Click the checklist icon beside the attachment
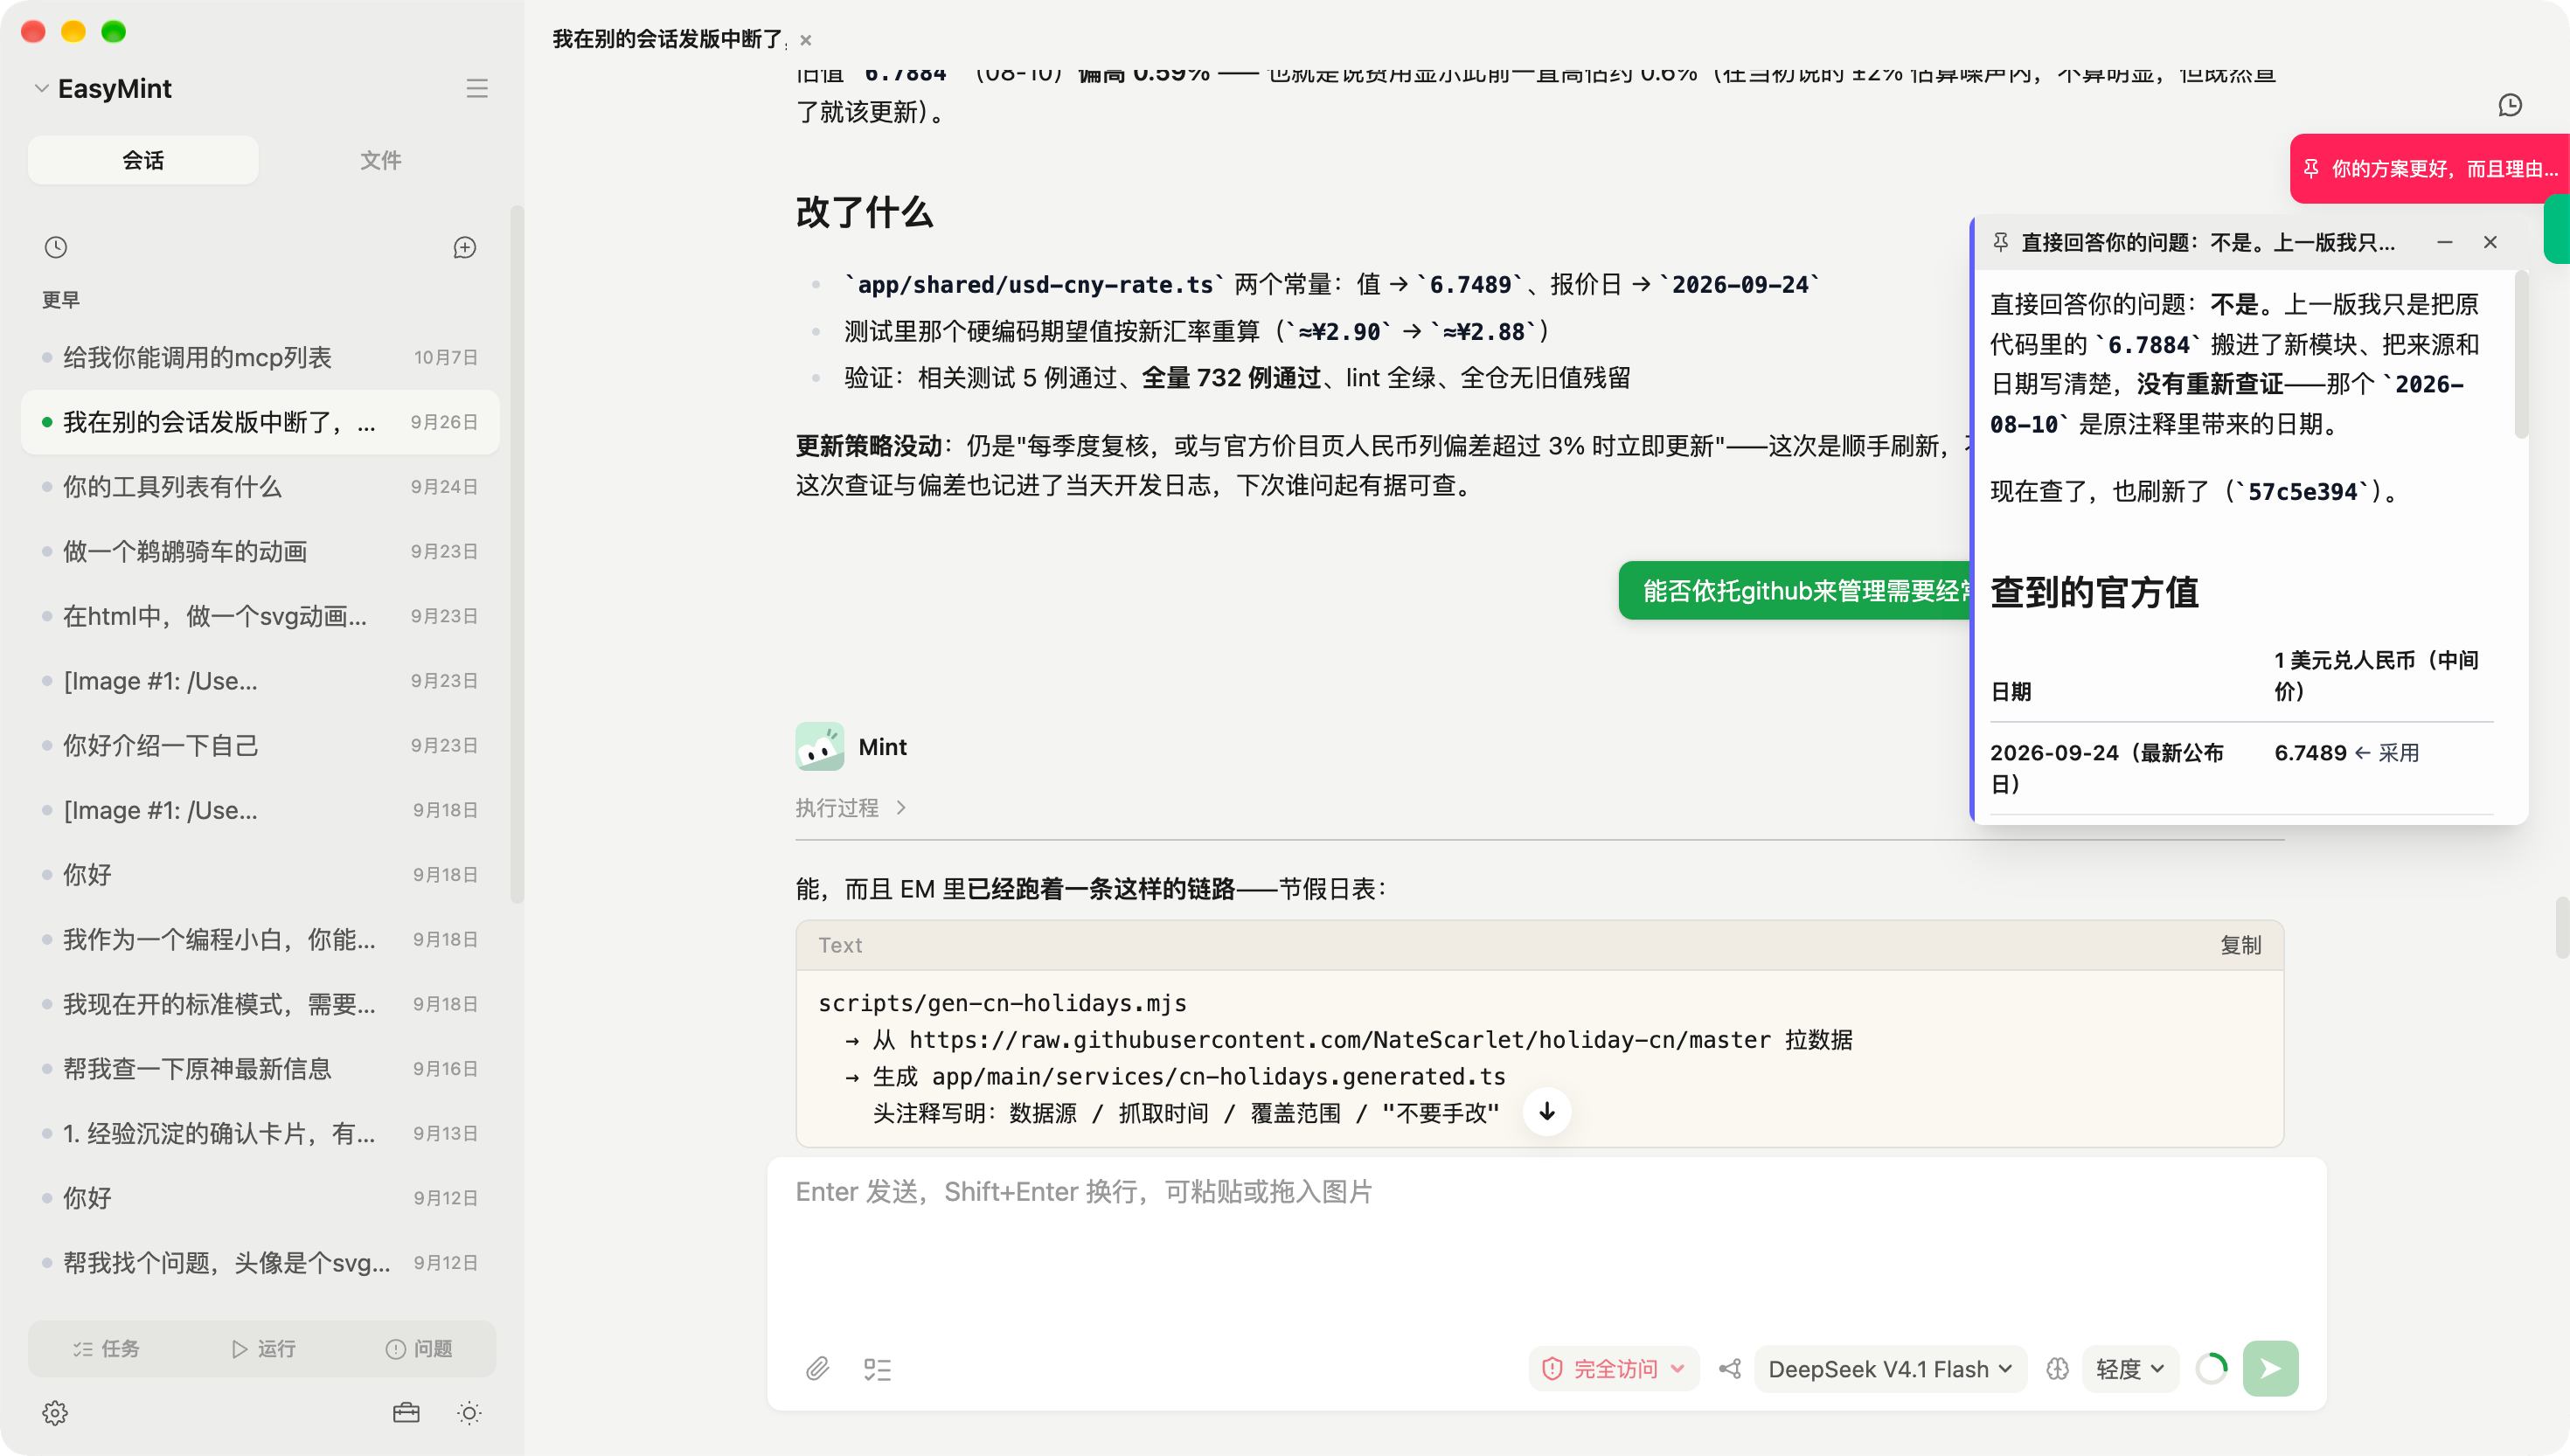The height and width of the screenshot is (1456, 2570). coord(877,1369)
